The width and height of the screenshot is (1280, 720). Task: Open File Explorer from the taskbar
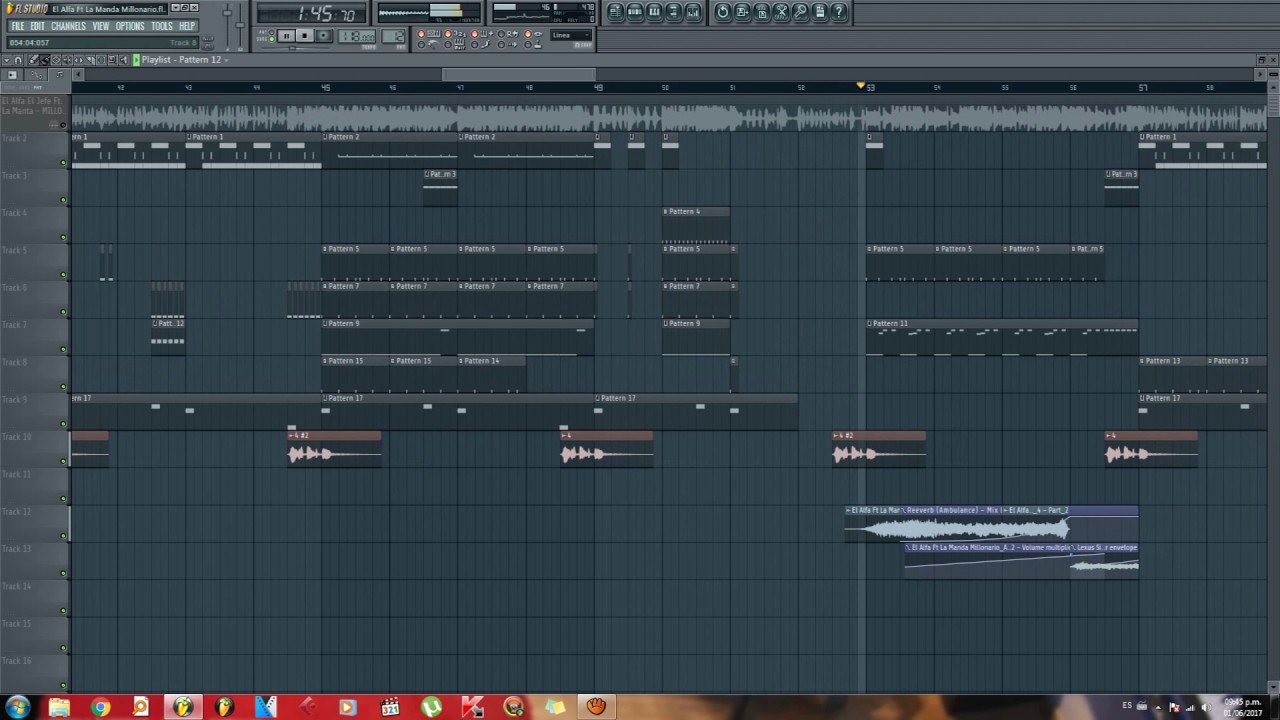pyautogui.click(x=59, y=707)
